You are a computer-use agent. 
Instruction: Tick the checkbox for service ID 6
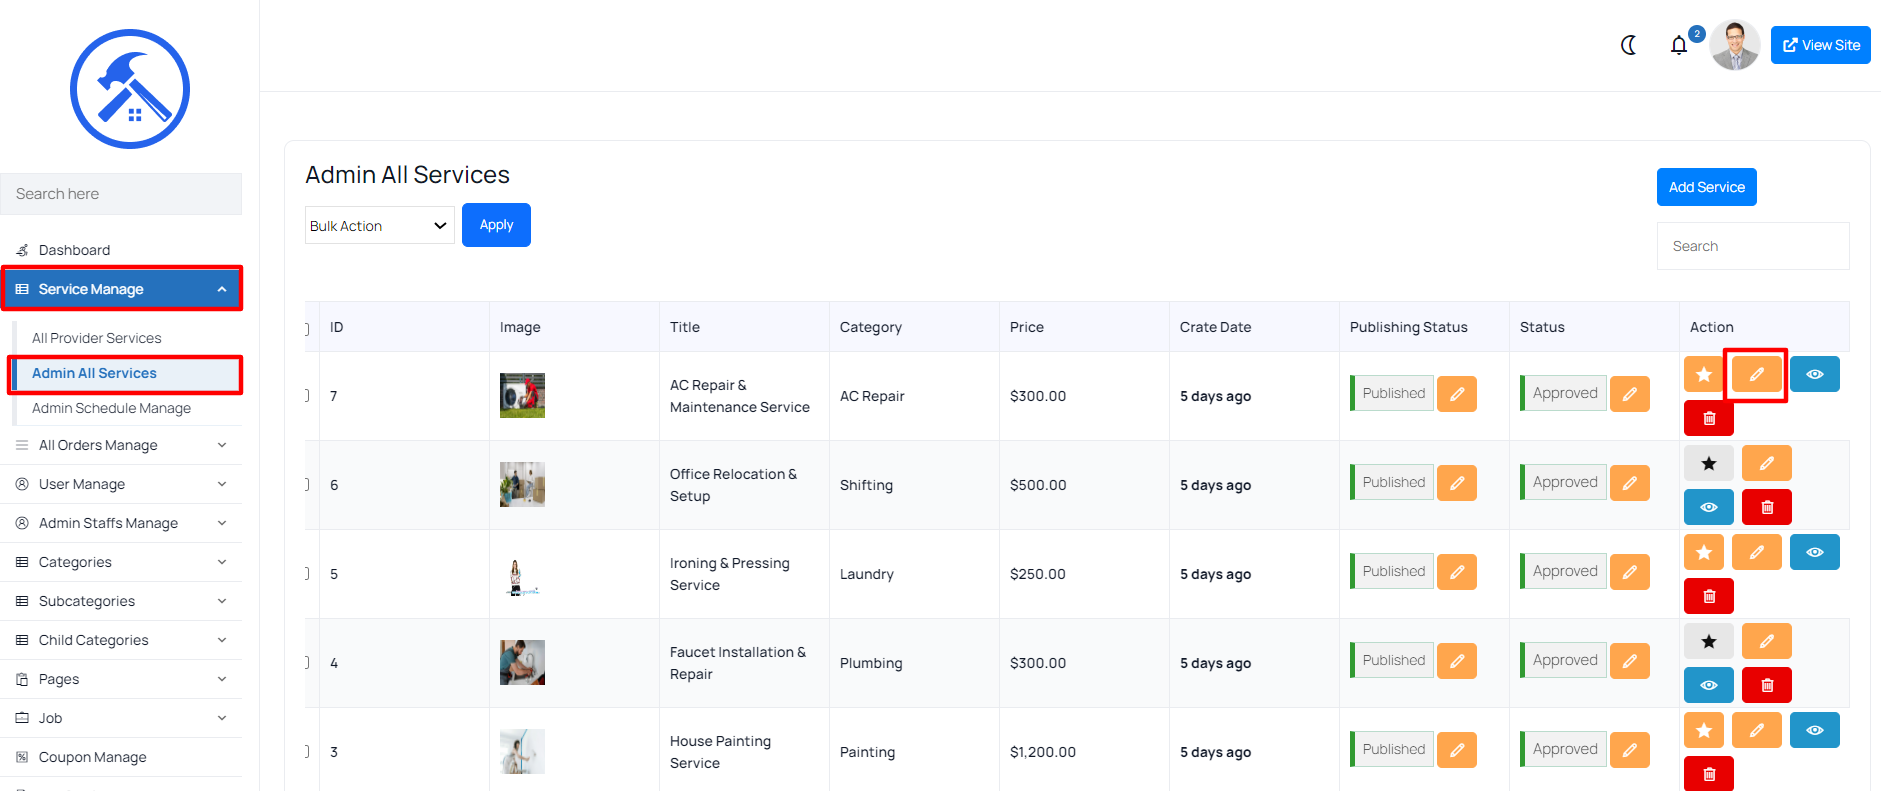tap(308, 485)
